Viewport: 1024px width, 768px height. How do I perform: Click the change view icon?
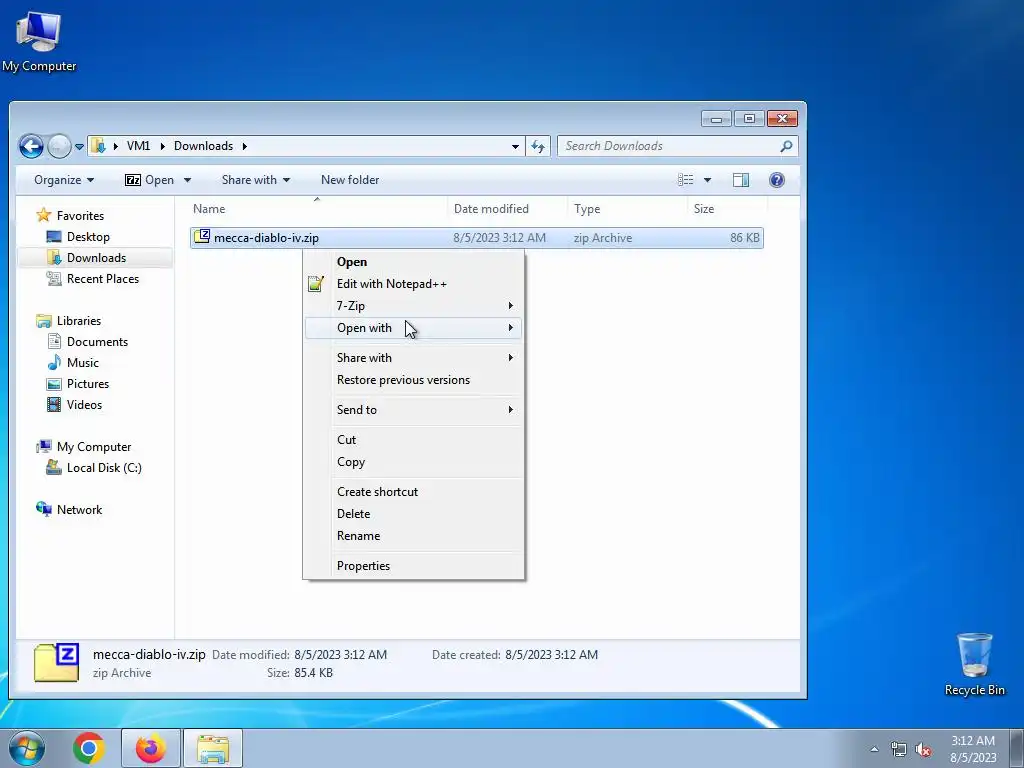pos(686,180)
